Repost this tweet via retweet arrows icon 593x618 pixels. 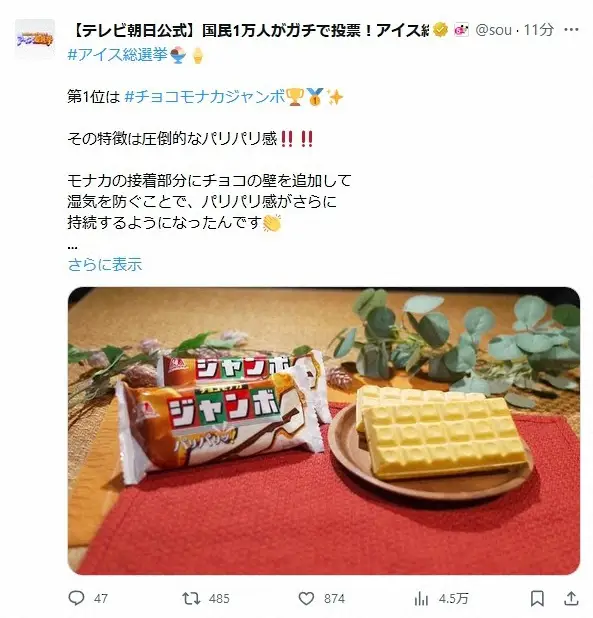tap(191, 598)
